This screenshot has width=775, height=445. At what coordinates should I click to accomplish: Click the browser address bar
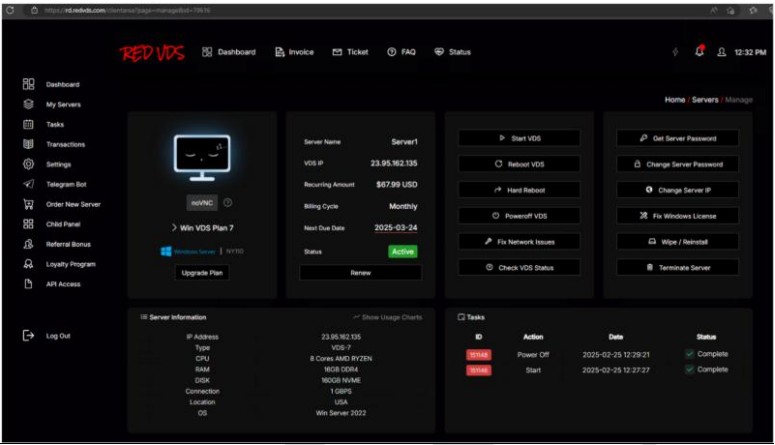300,10
